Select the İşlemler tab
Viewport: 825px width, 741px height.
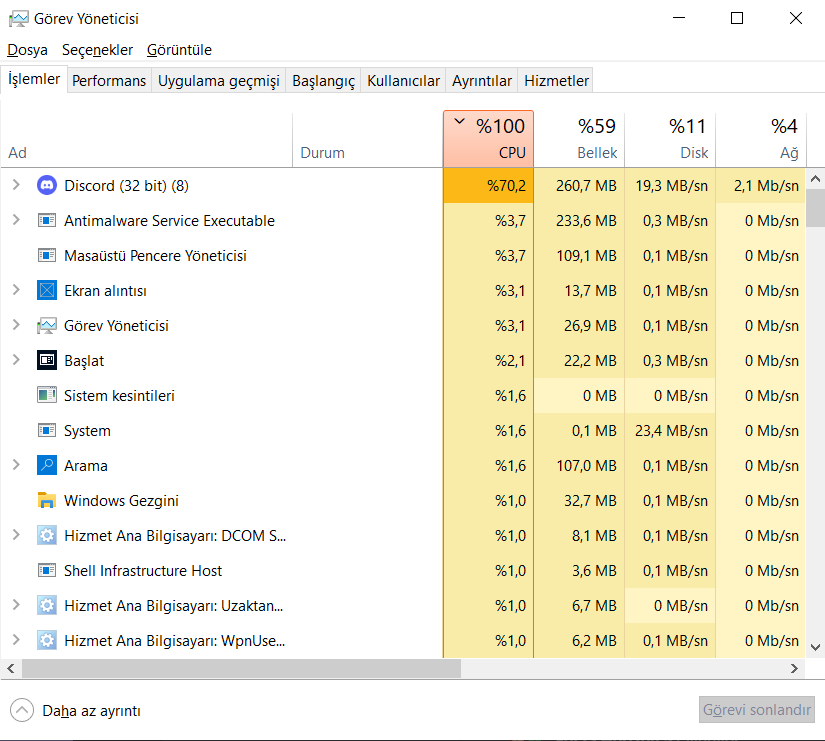pos(34,79)
